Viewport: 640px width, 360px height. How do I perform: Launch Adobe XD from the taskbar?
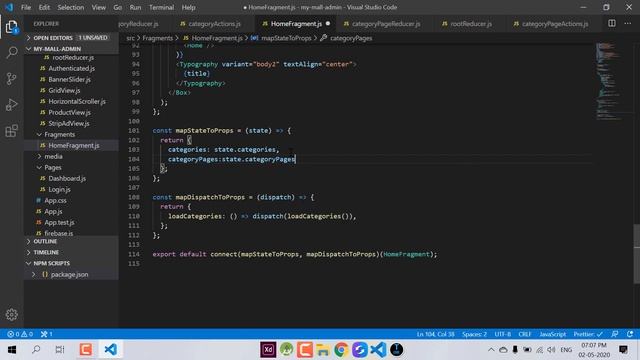268,349
